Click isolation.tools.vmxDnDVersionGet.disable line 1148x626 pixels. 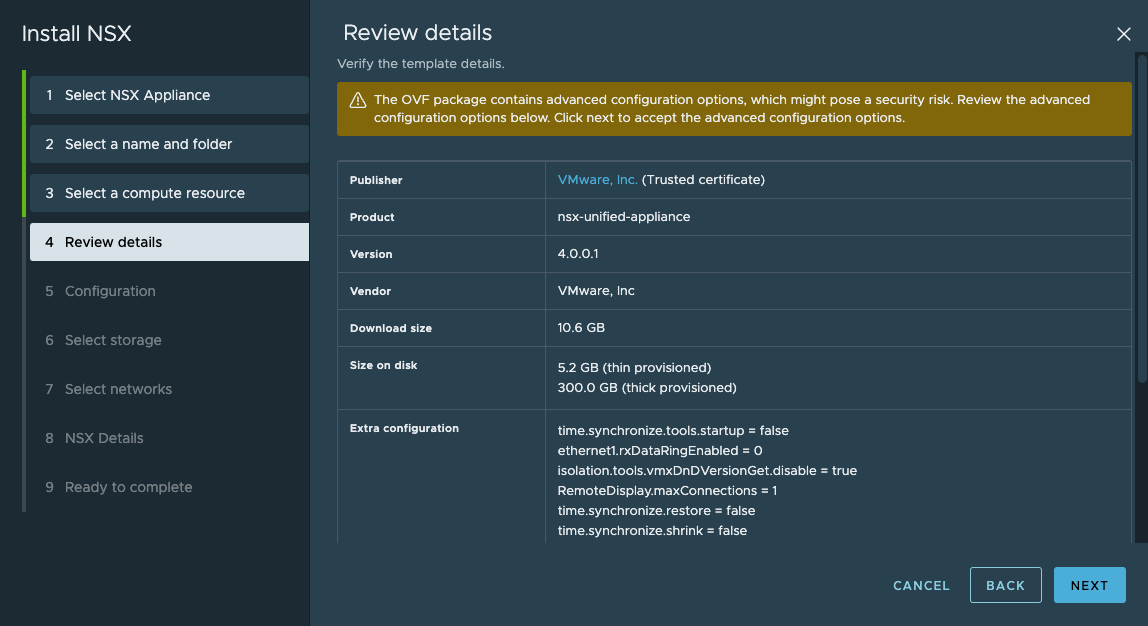tap(707, 471)
